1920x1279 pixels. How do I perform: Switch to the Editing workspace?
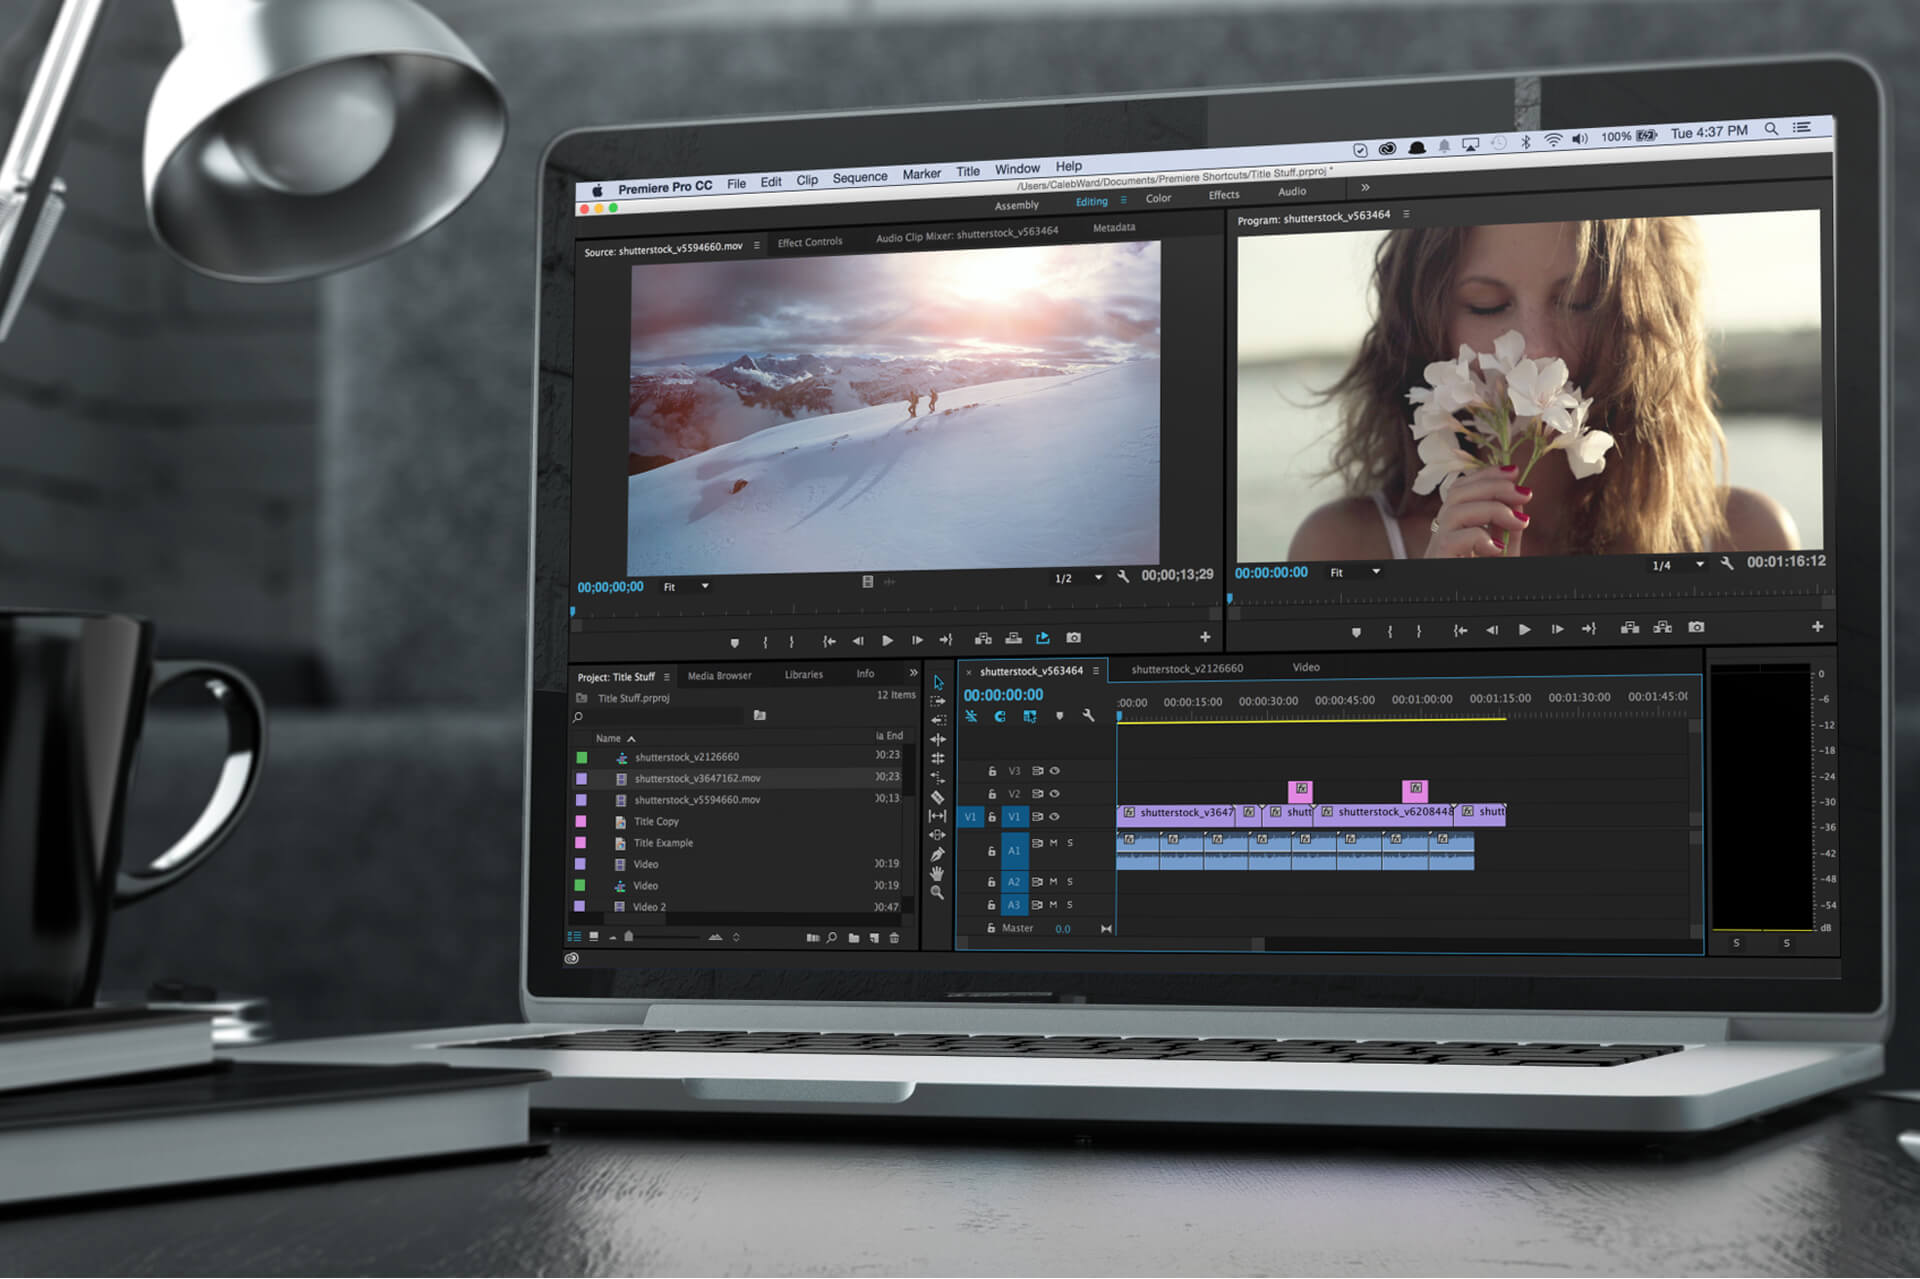tap(1090, 201)
